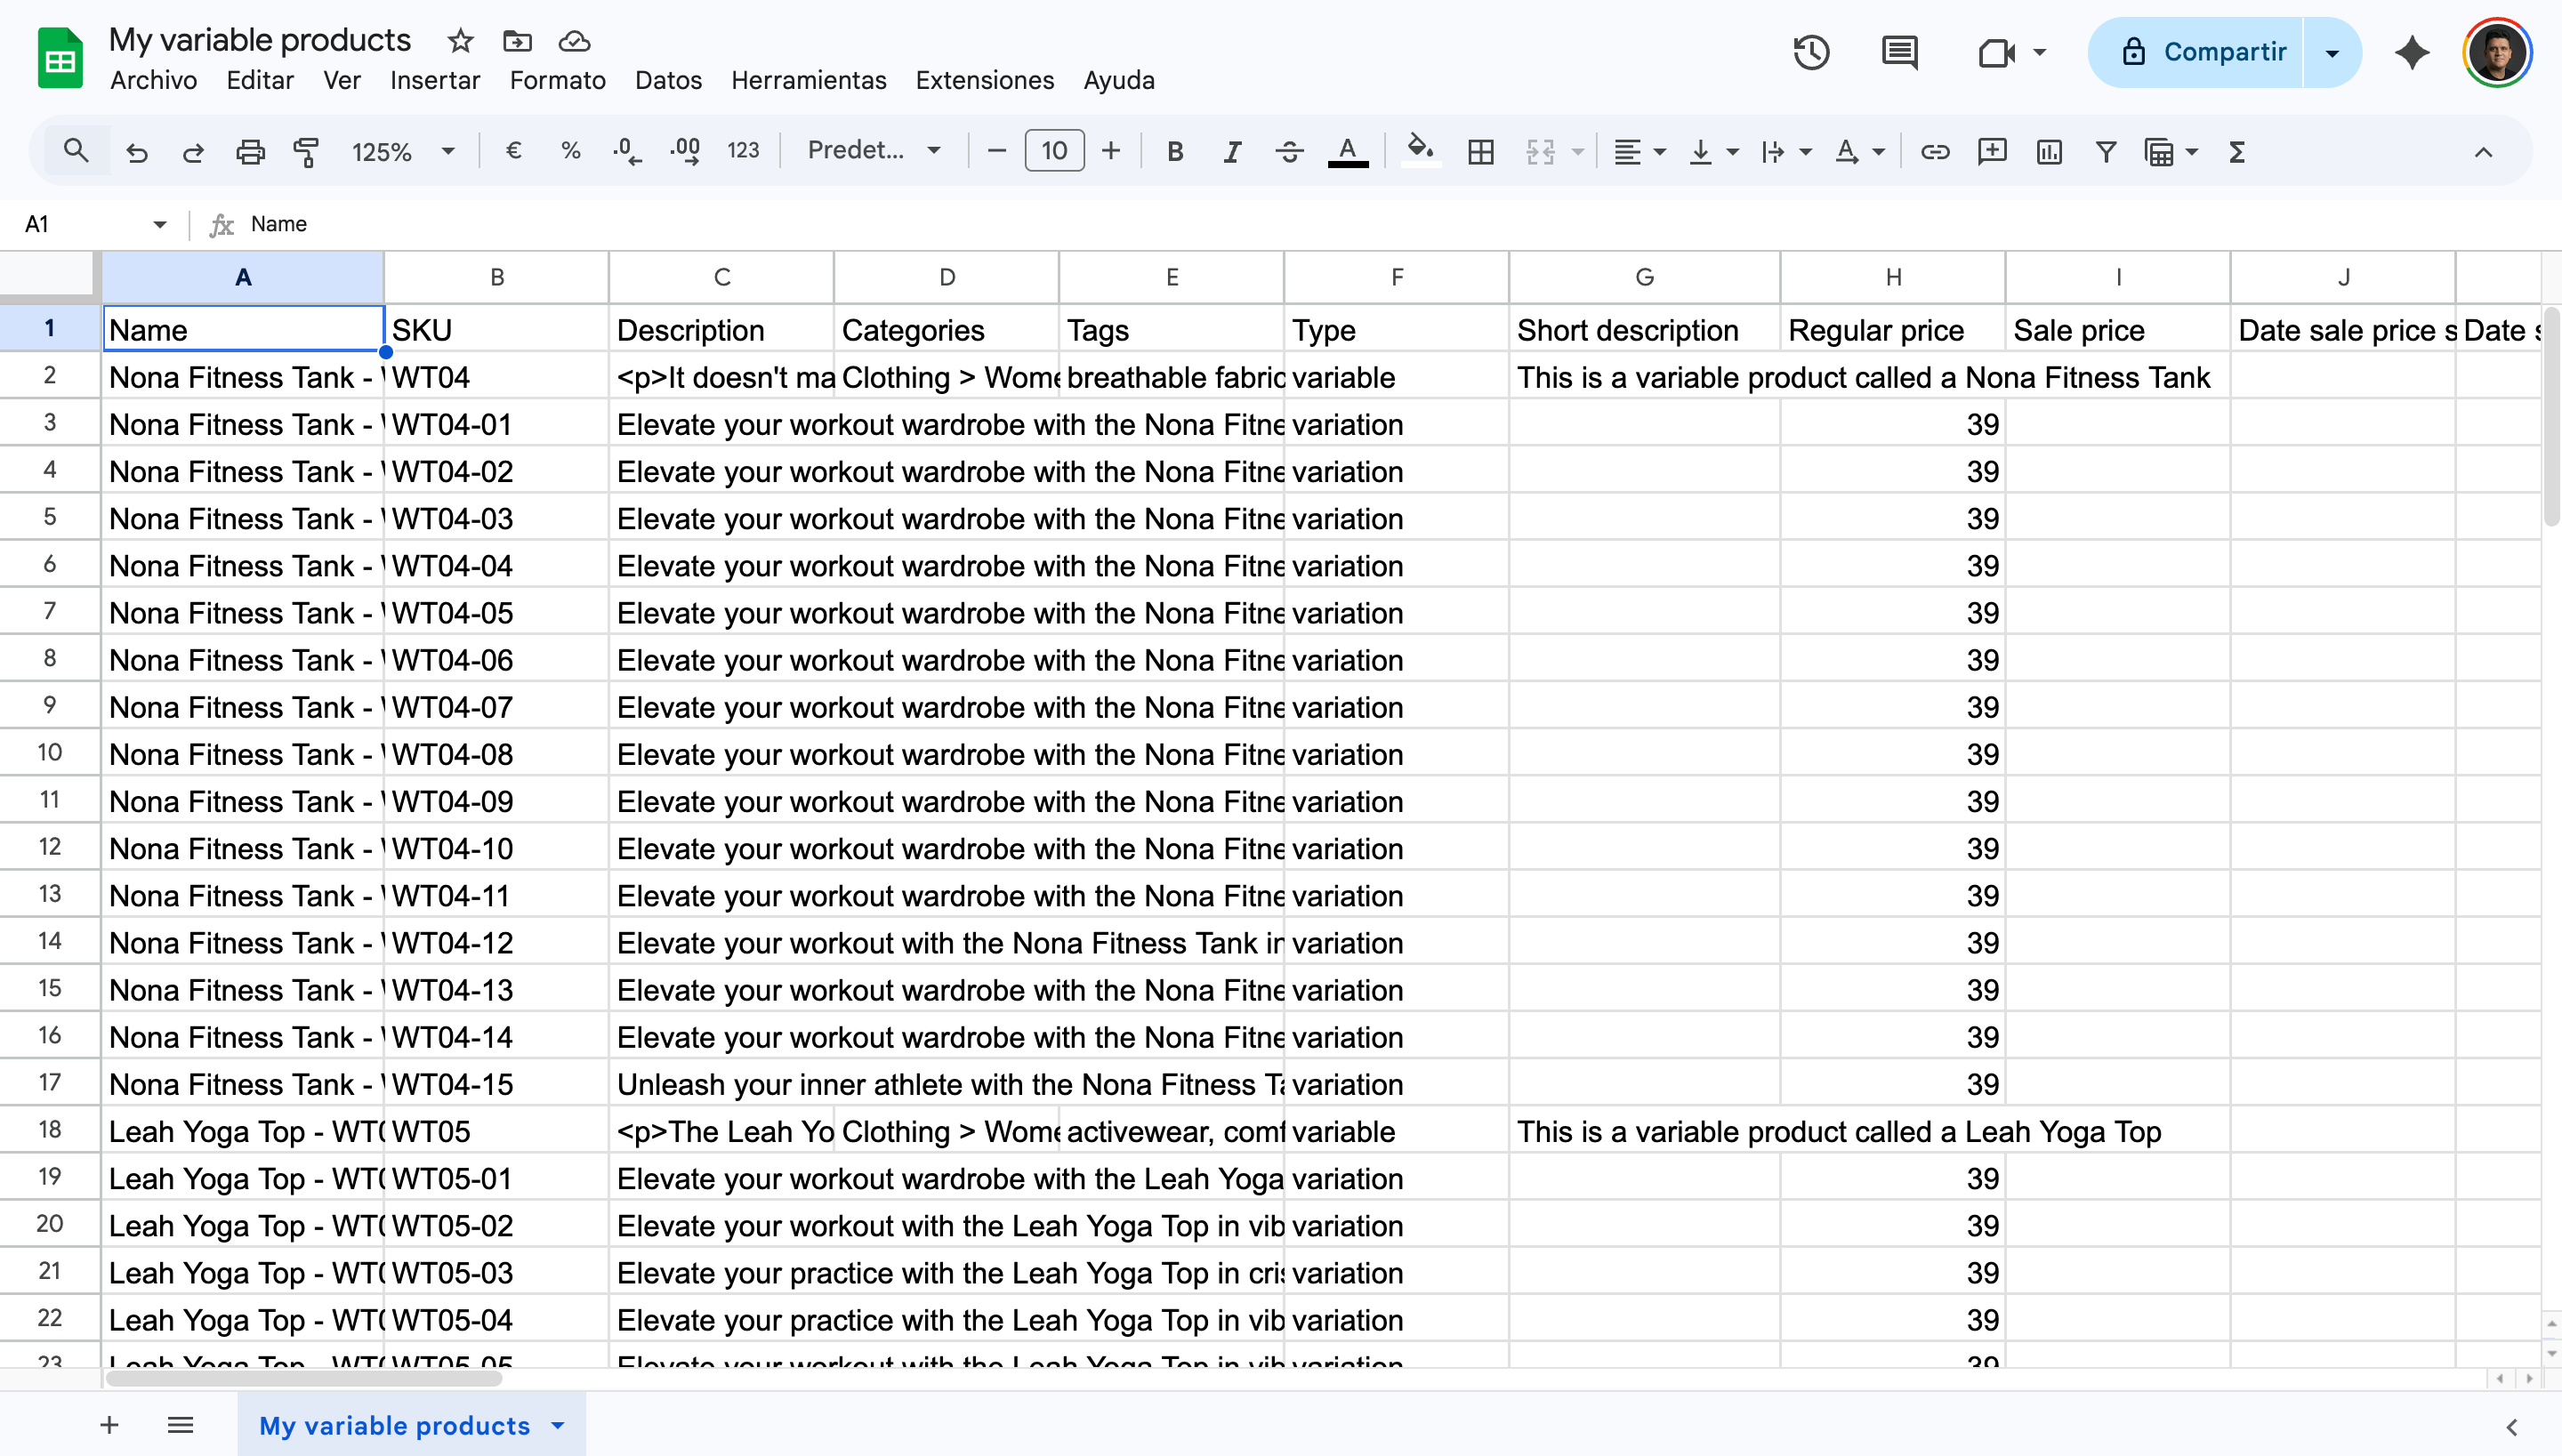Click the insert chart icon
This screenshot has height=1456, width=2562.
point(2049,152)
